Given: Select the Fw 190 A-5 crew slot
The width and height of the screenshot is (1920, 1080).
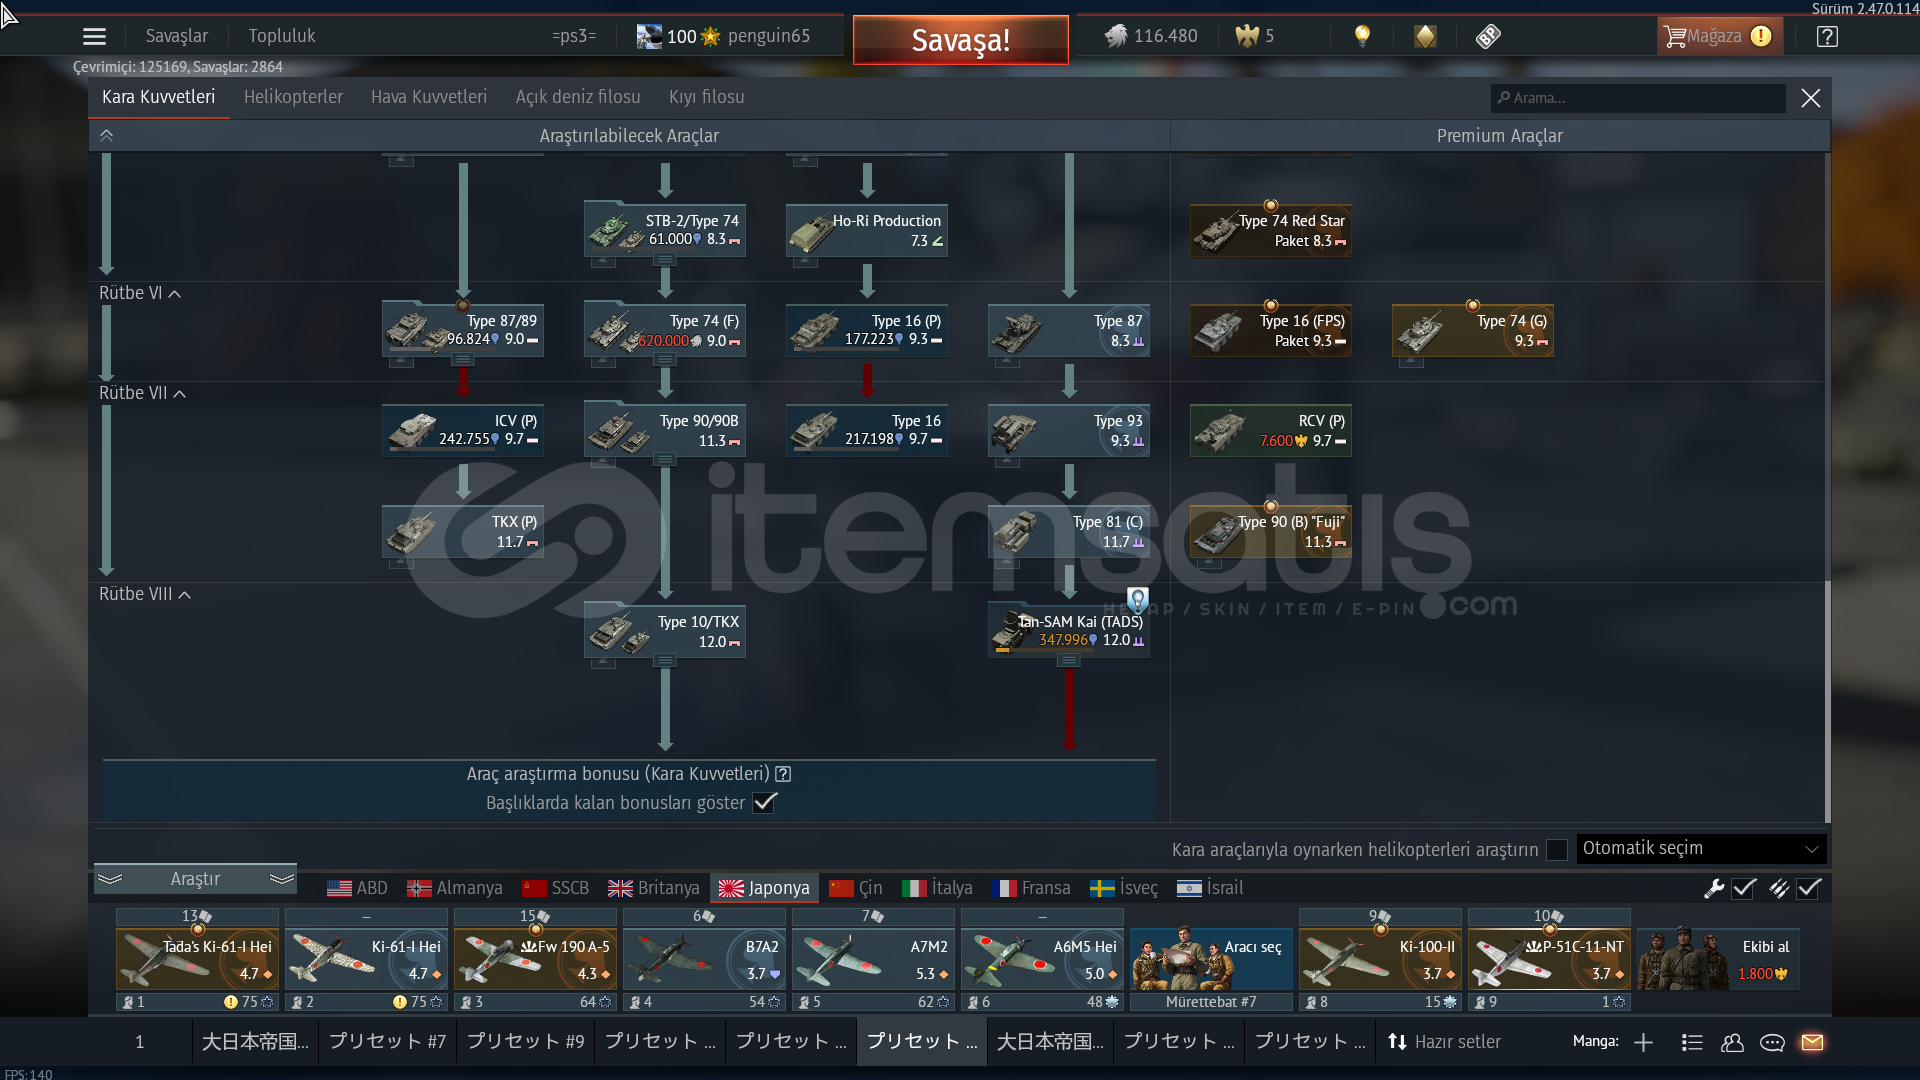Looking at the screenshot, I should pos(535,959).
